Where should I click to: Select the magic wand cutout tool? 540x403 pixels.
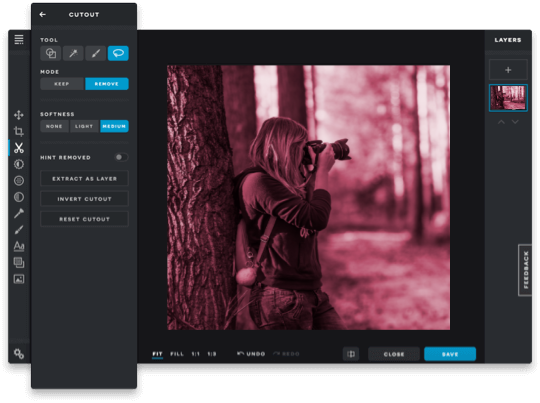coord(73,53)
